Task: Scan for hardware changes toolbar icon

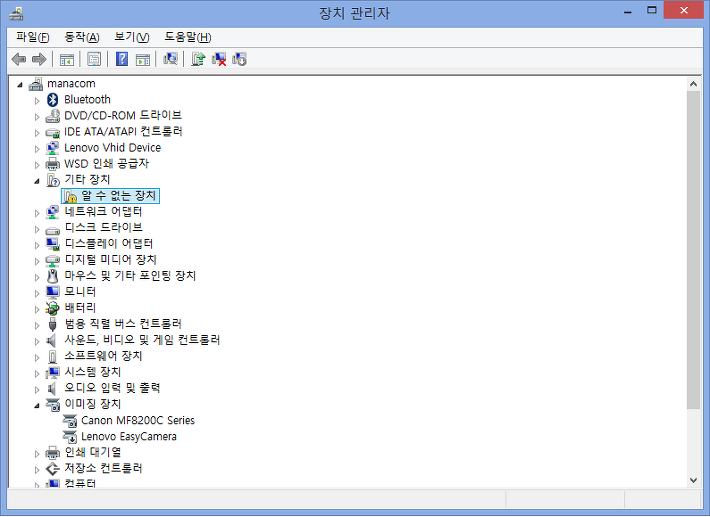Action: coord(170,59)
